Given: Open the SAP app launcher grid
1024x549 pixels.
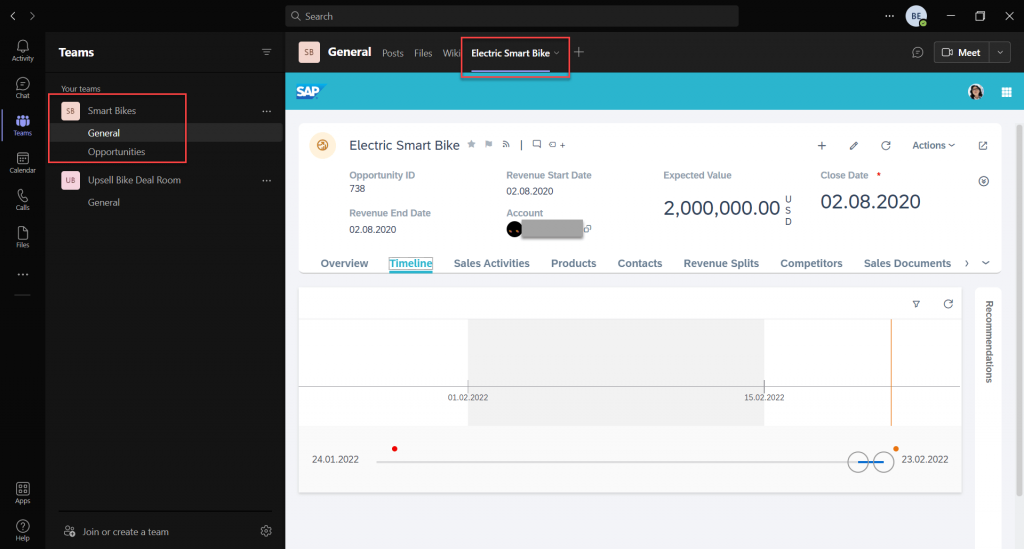Looking at the screenshot, I should click(1006, 92).
